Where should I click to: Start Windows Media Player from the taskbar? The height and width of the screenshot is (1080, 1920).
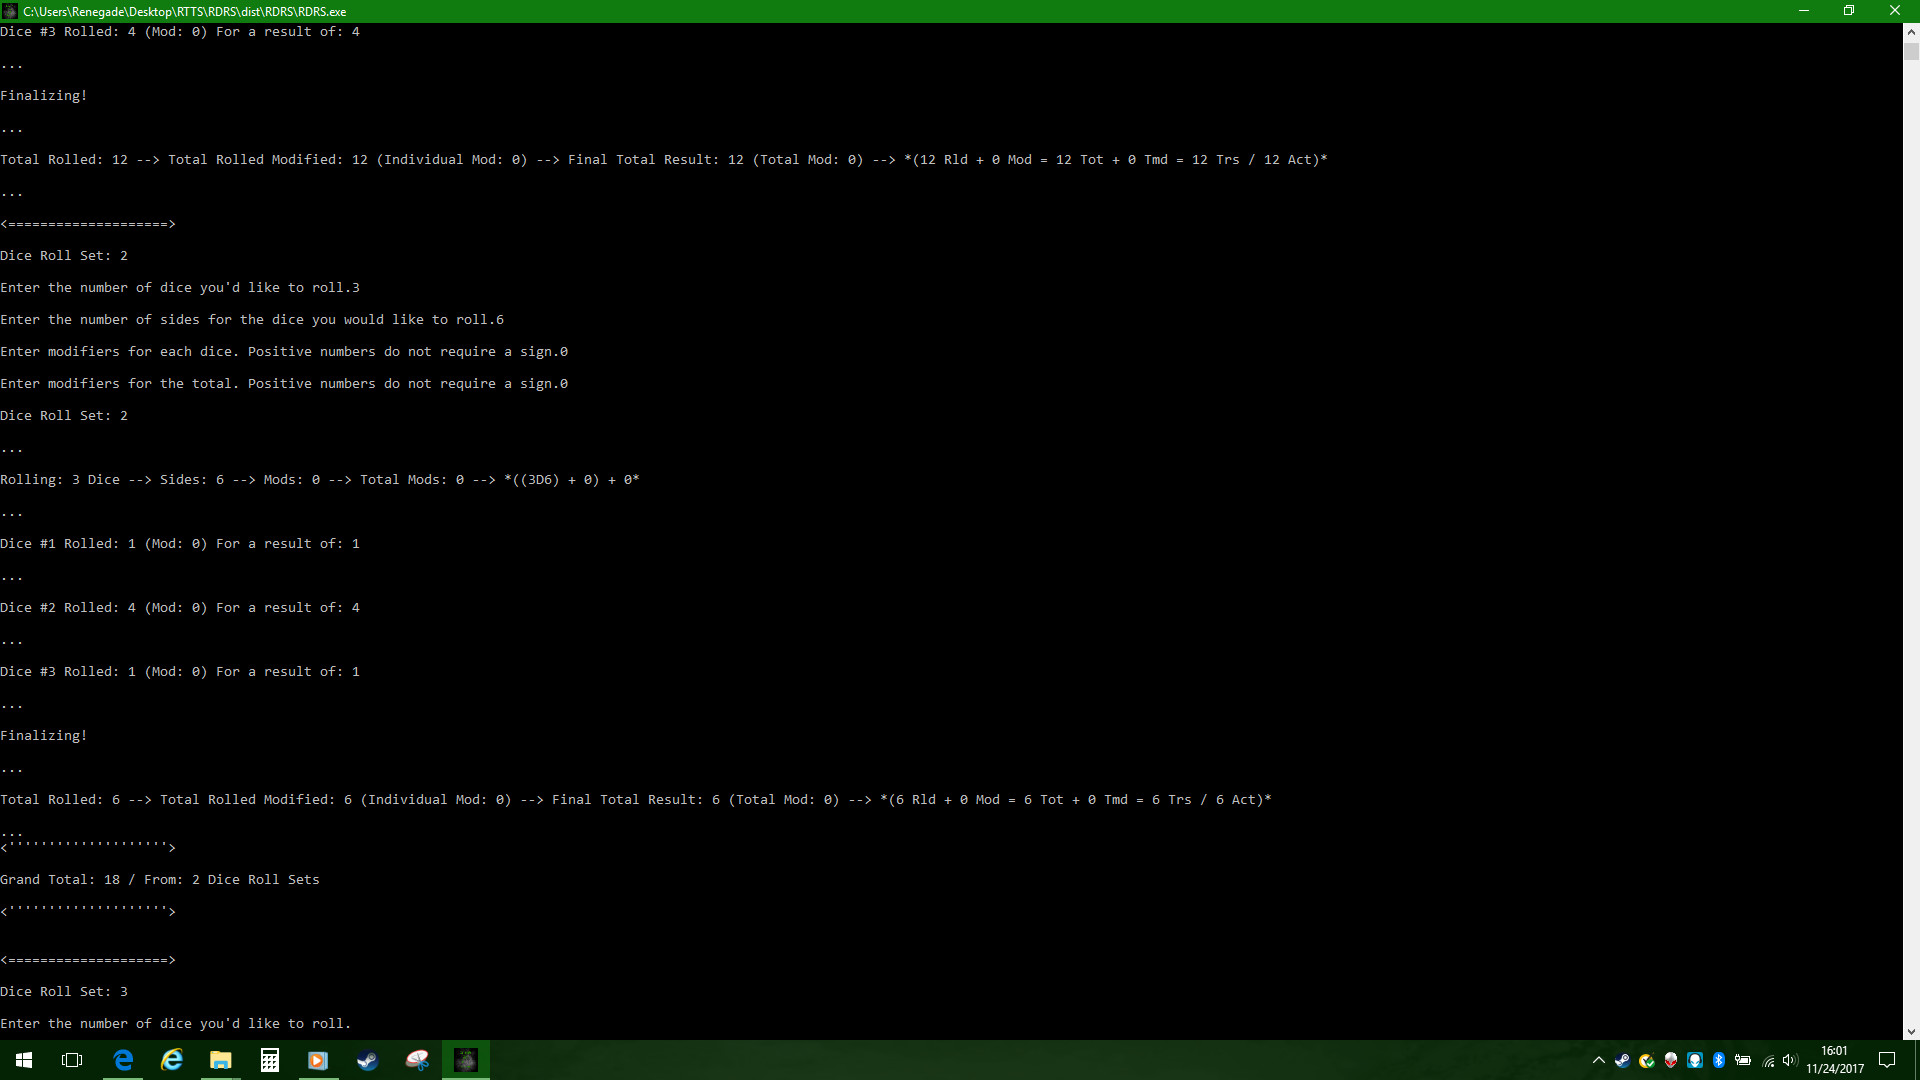[318, 1060]
